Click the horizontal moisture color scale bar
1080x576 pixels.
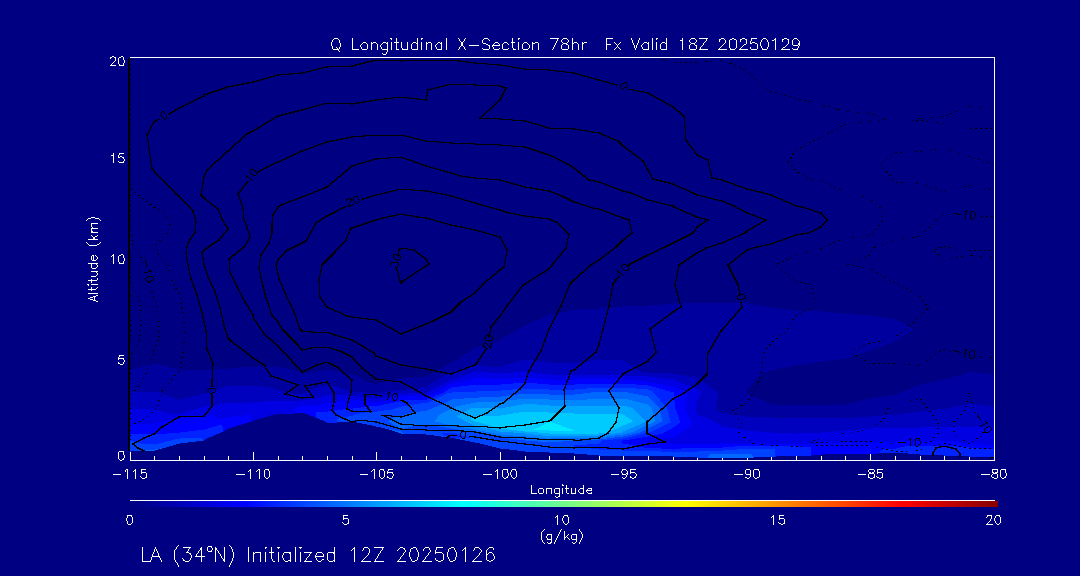point(563,504)
